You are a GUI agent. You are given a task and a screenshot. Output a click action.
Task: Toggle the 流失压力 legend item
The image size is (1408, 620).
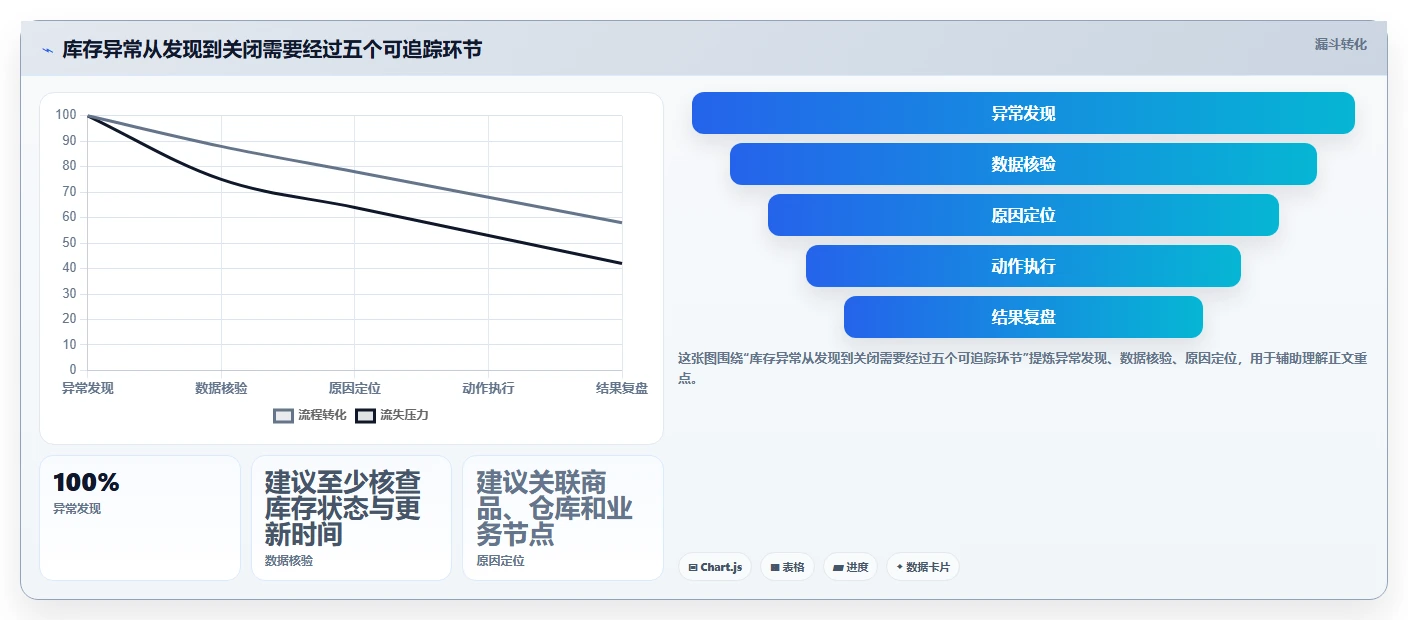coord(392,415)
